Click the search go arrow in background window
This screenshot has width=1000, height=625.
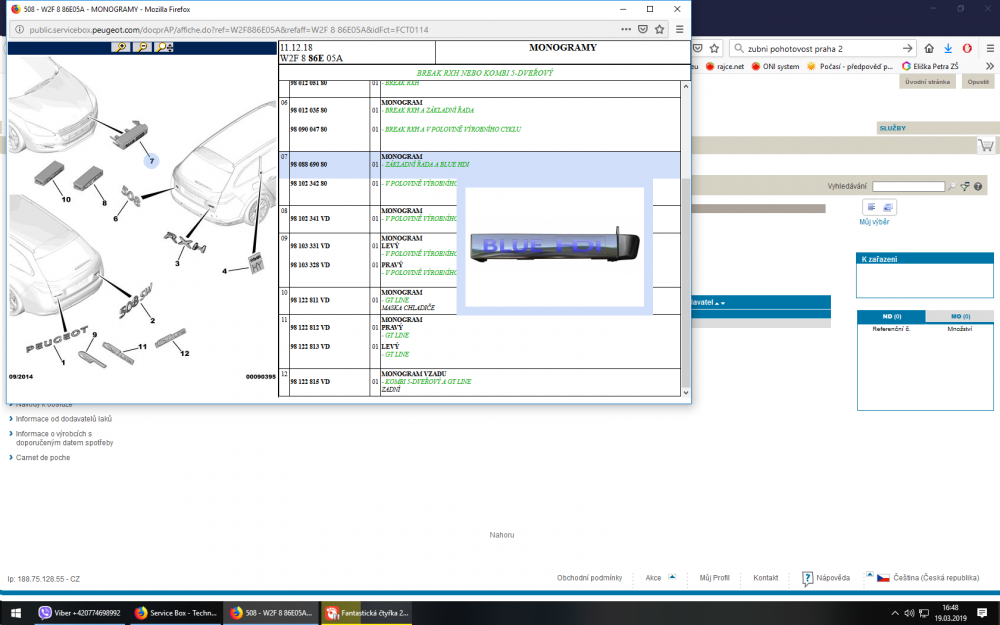coord(908,48)
